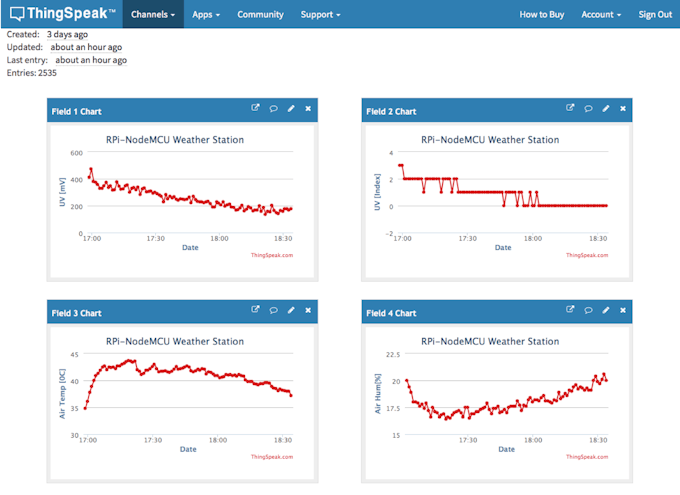Click comment icon on Field 3 Chart
The image size is (680, 495).
[x=273, y=310]
